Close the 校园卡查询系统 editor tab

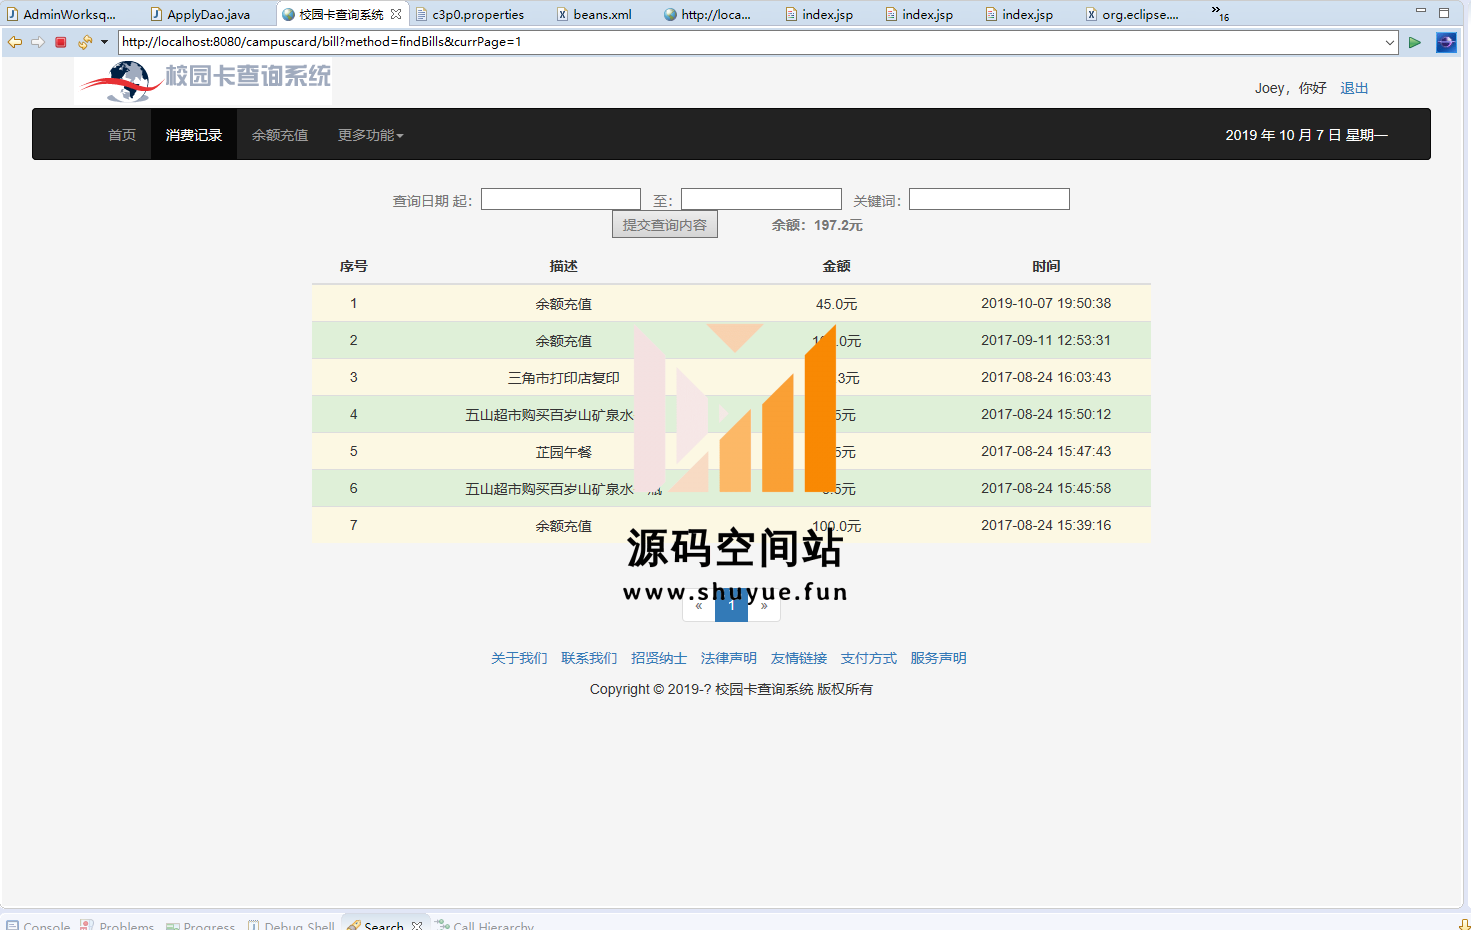click(396, 14)
